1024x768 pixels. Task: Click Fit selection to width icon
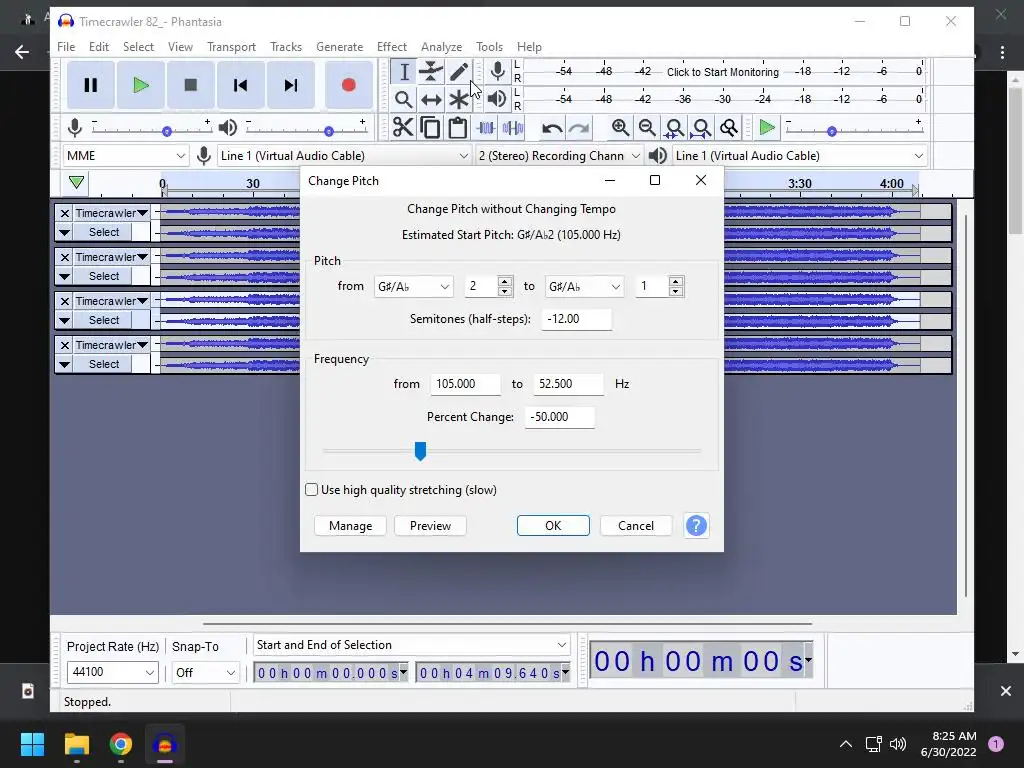pos(674,127)
